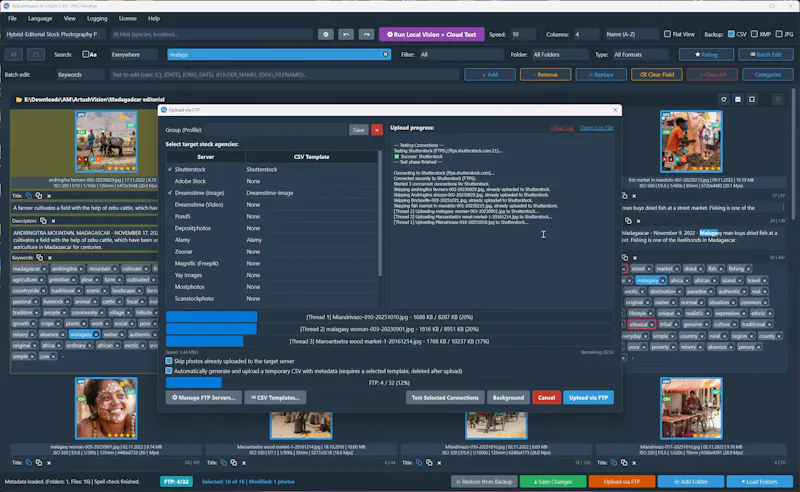Copy title of Maroantsetra wood market photo

[223, 462]
